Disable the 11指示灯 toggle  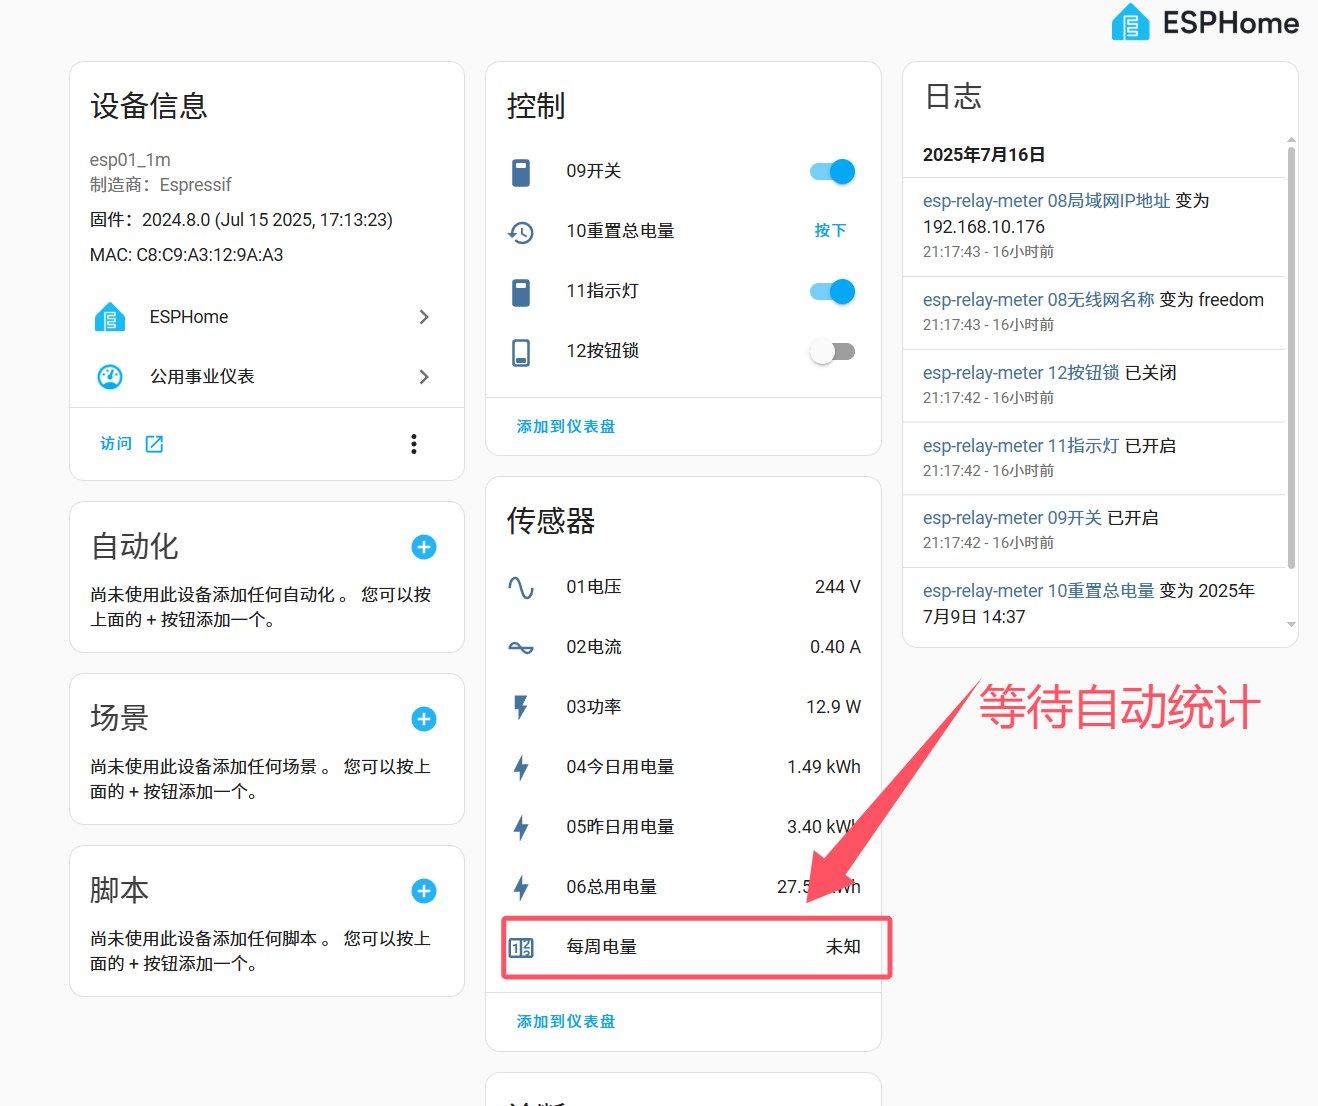pyautogui.click(x=832, y=292)
